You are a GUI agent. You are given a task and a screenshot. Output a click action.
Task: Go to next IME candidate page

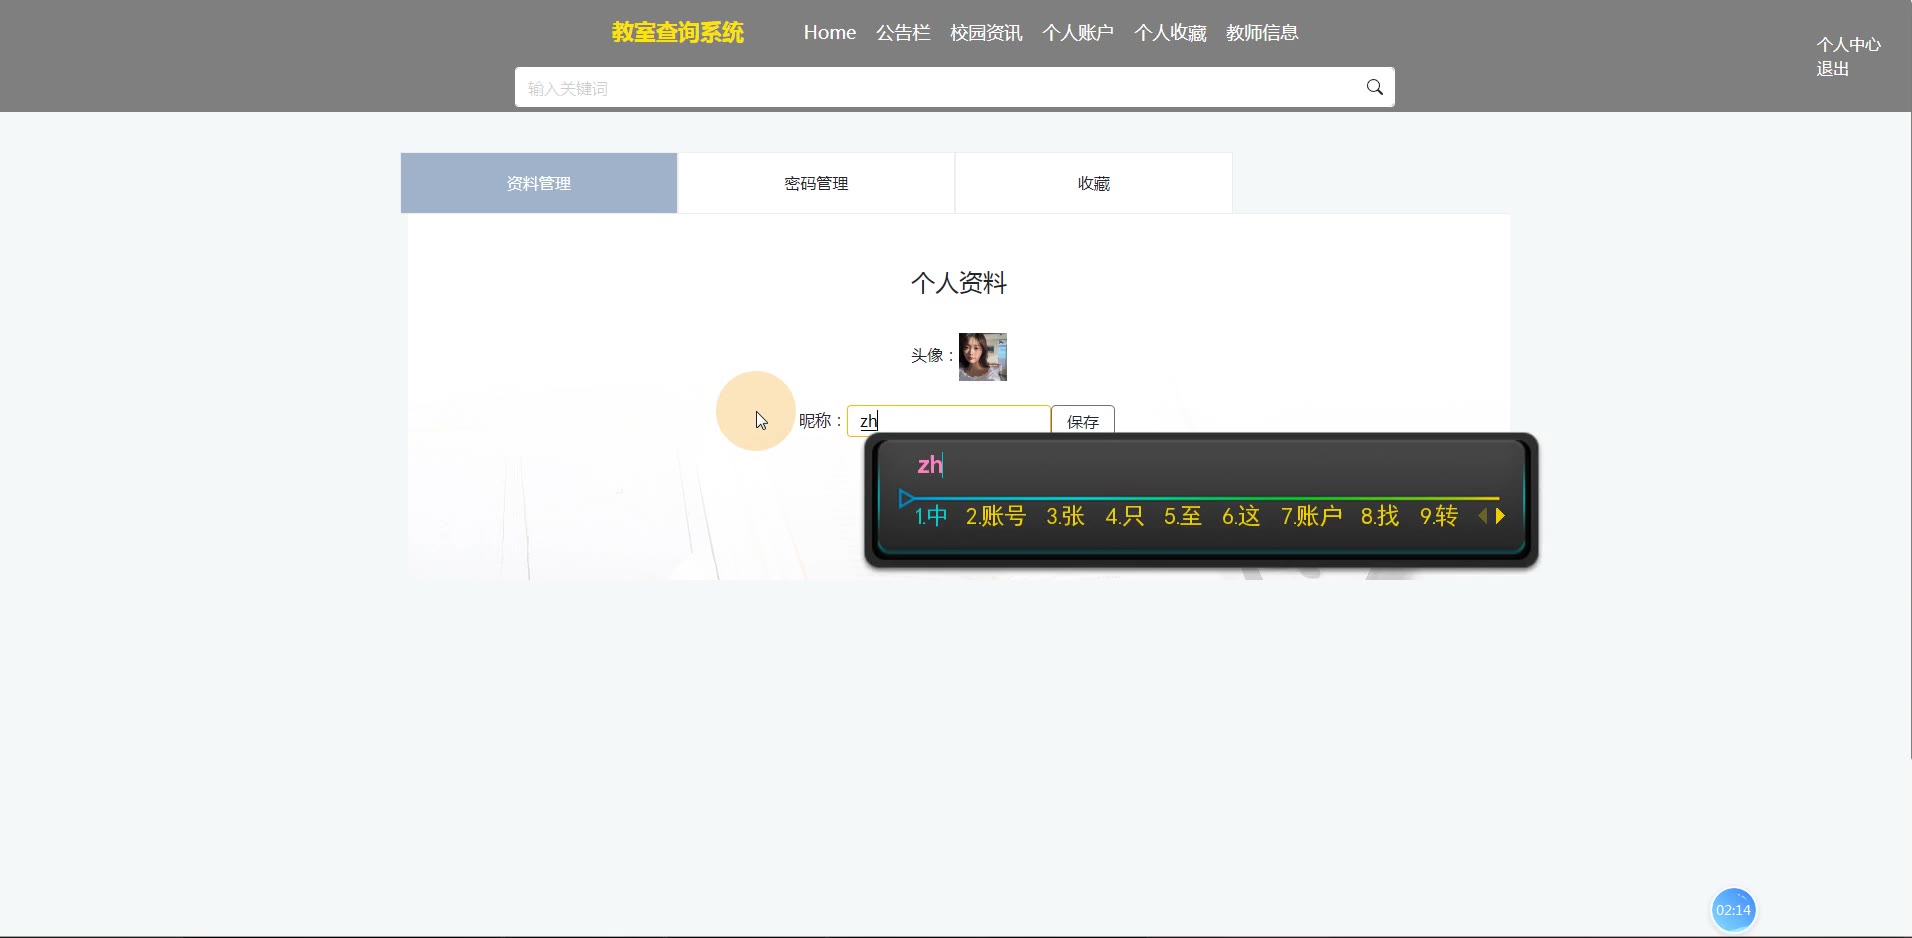[x=1500, y=516]
